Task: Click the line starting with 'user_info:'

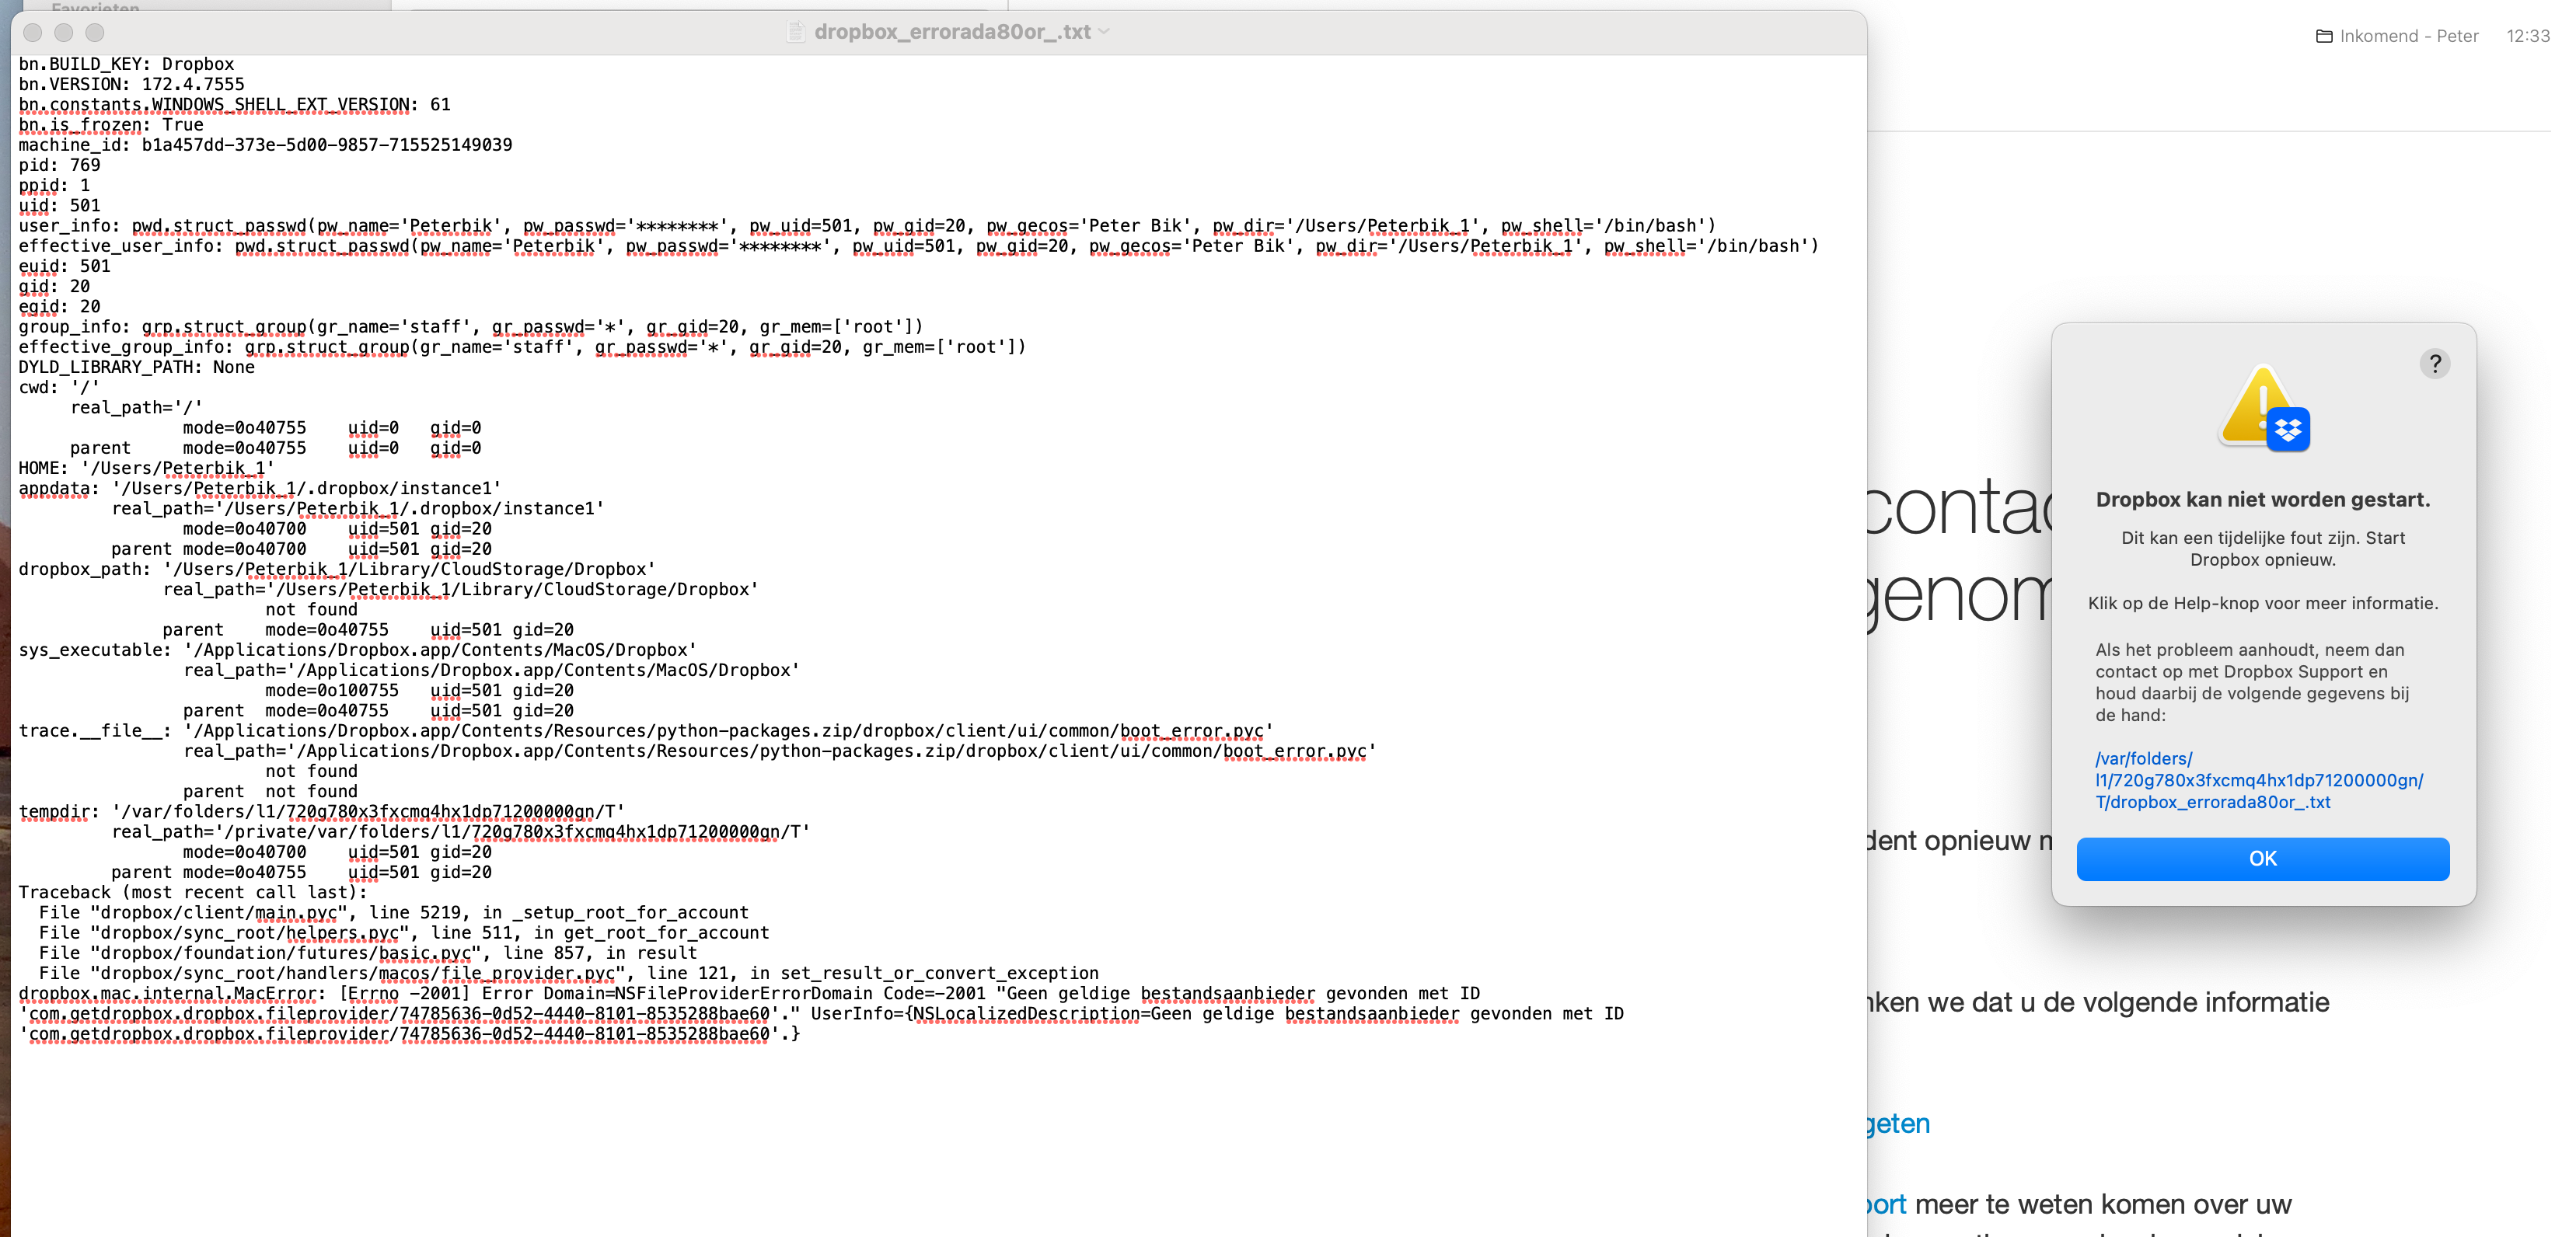Action: click(x=867, y=226)
